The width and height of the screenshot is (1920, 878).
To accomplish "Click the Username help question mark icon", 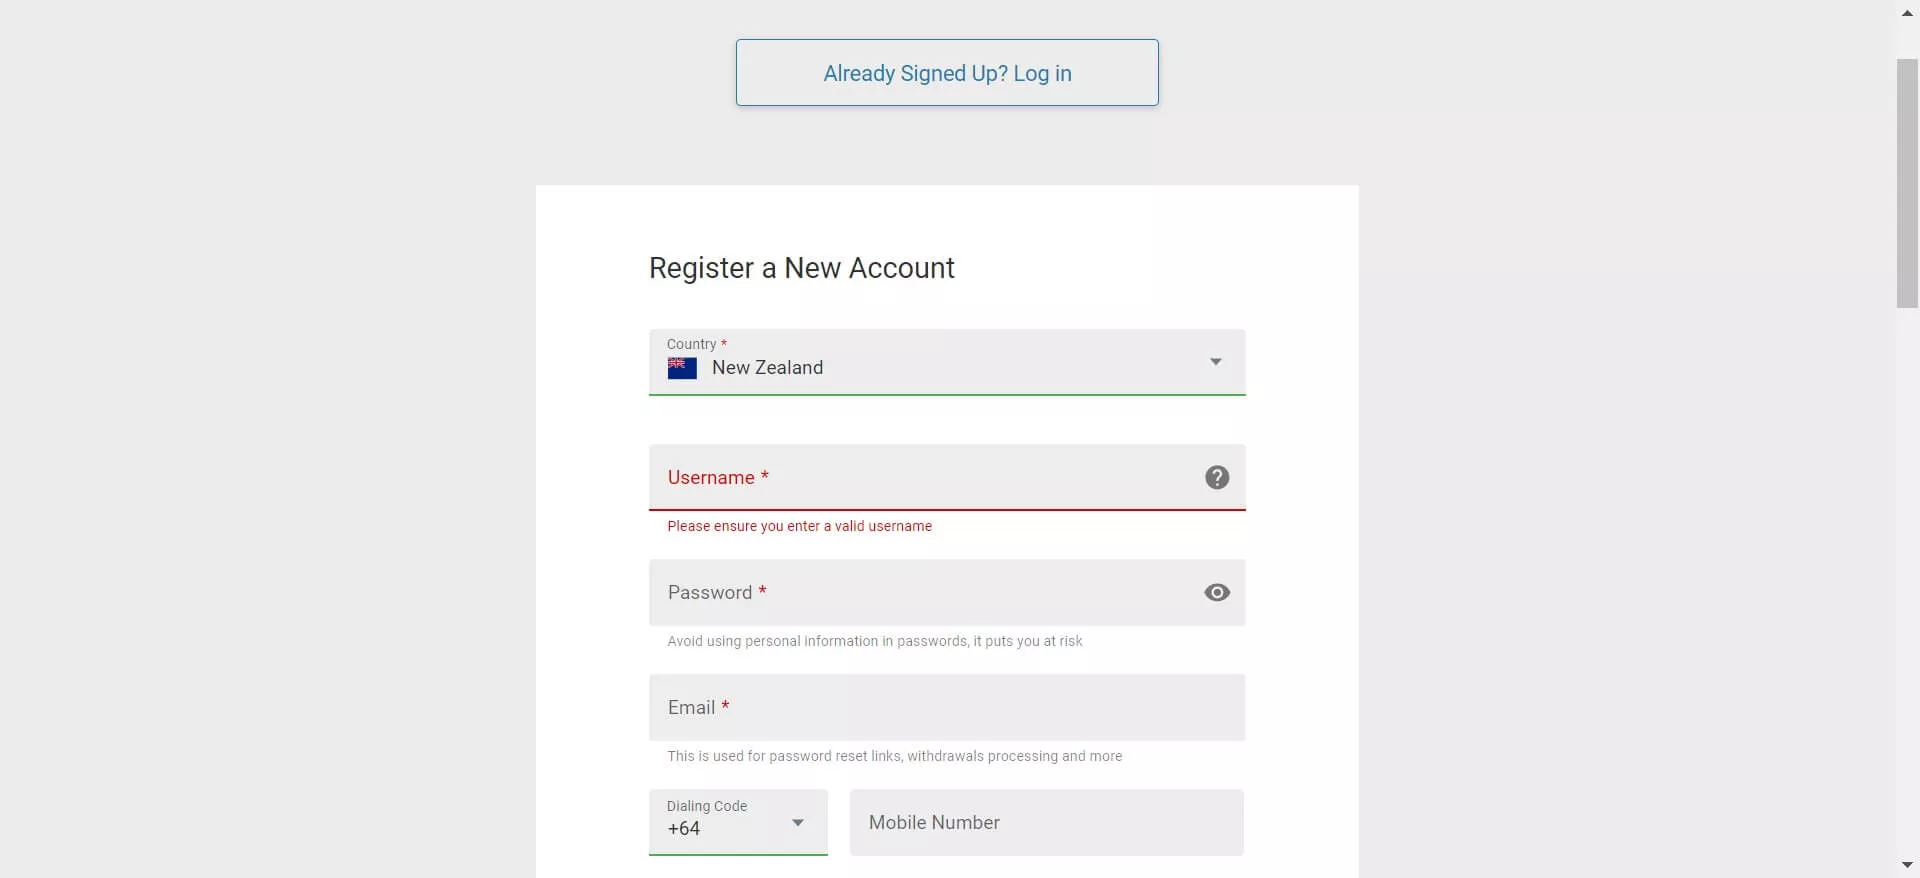I will pos(1216,477).
